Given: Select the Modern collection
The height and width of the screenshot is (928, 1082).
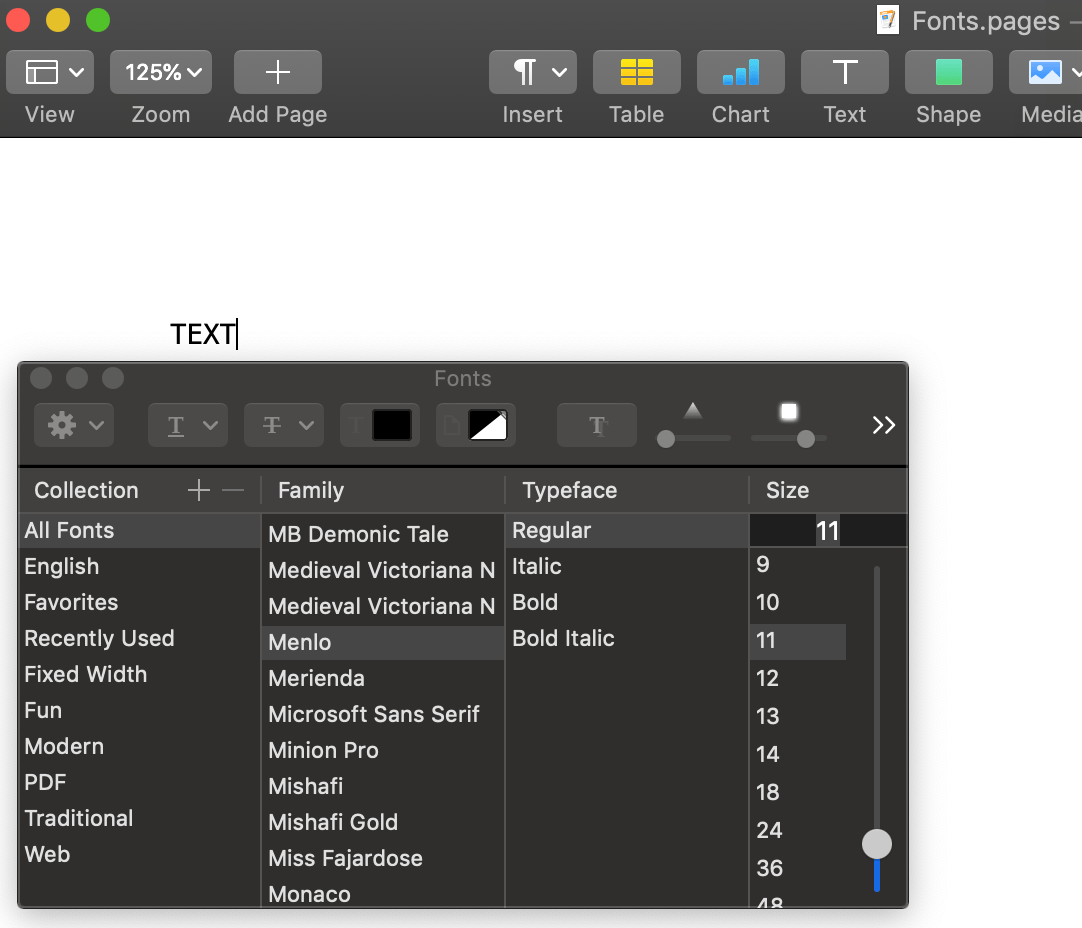Looking at the screenshot, I should (x=139, y=747).
